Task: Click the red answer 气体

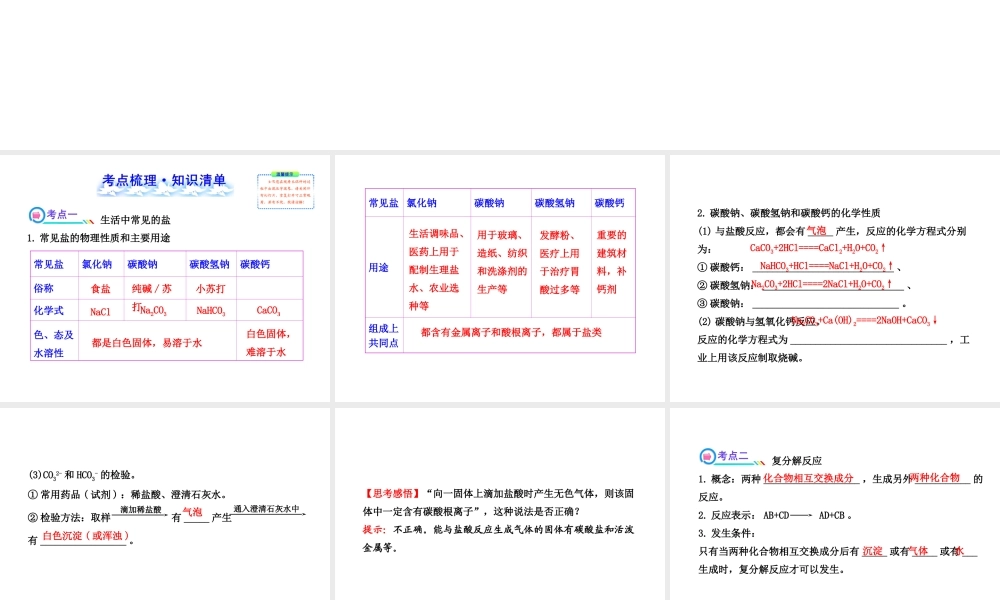Action: [918, 552]
